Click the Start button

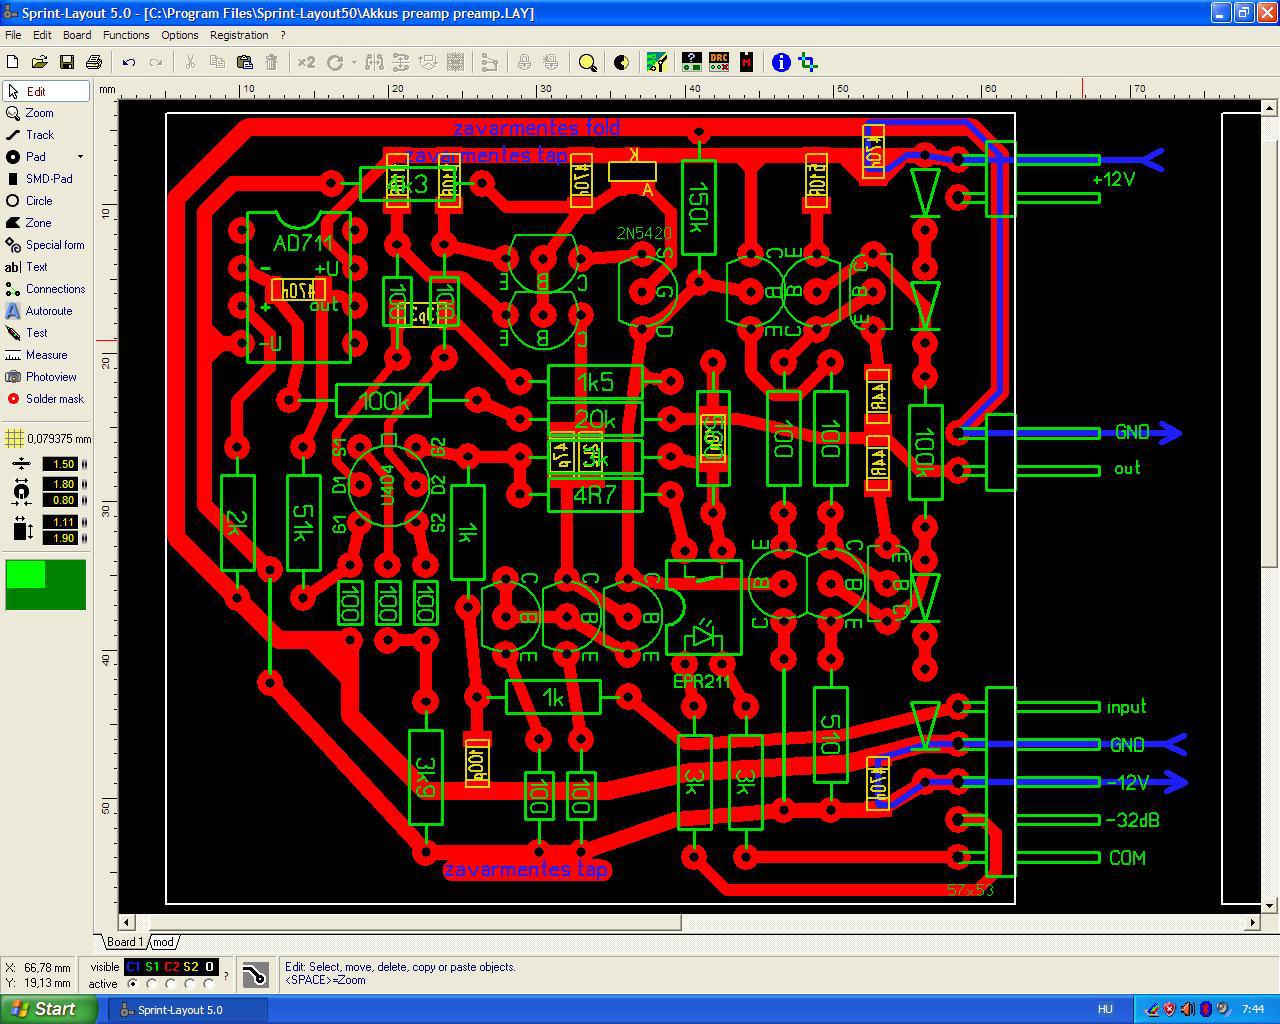pyautogui.click(x=49, y=1009)
